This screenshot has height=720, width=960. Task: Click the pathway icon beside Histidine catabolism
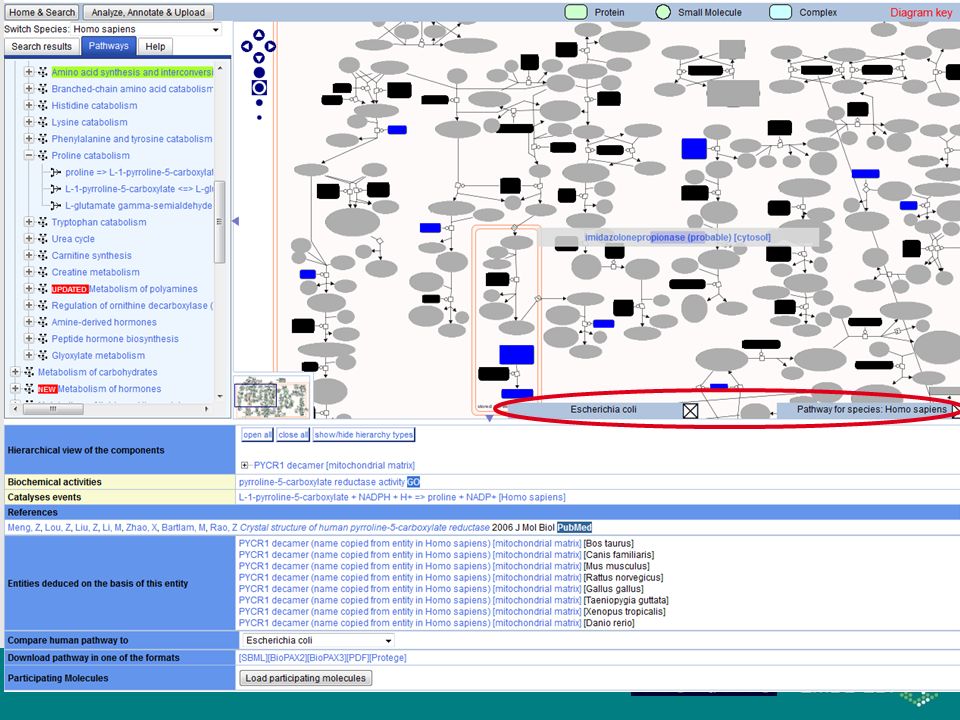(x=43, y=105)
